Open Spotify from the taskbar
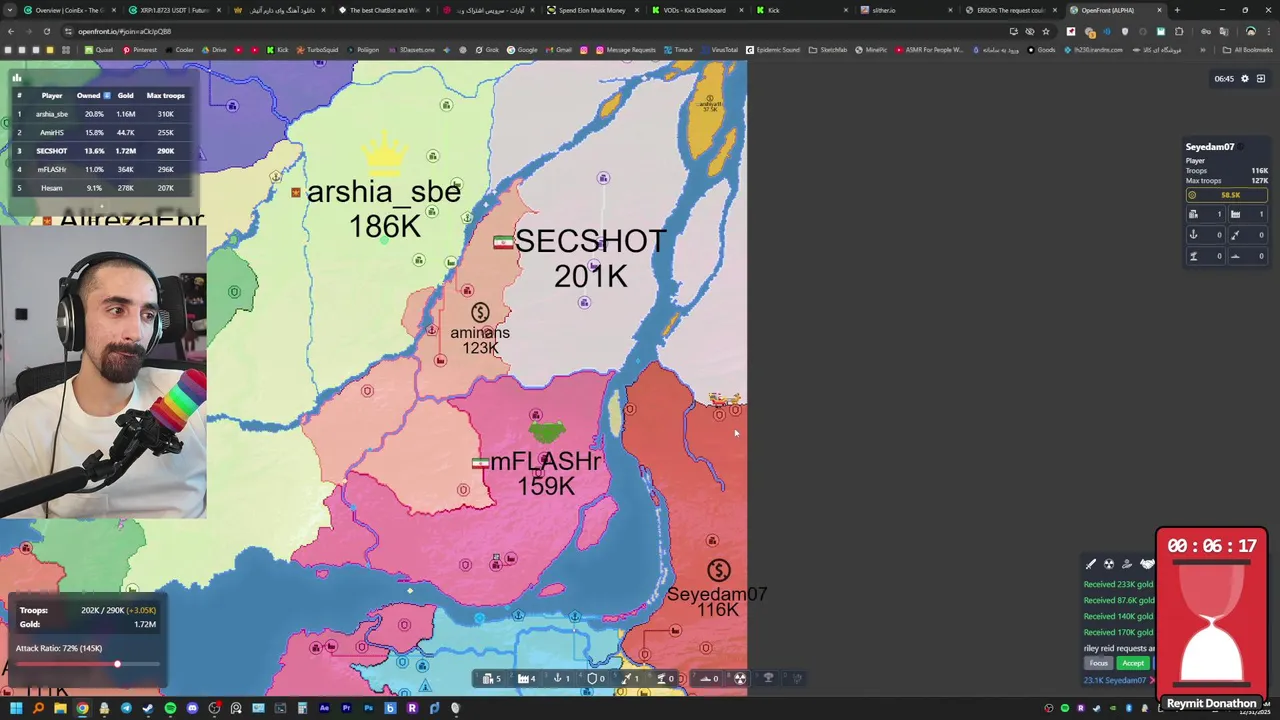Screen dimensions: 1280x720 [x=170, y=708]
